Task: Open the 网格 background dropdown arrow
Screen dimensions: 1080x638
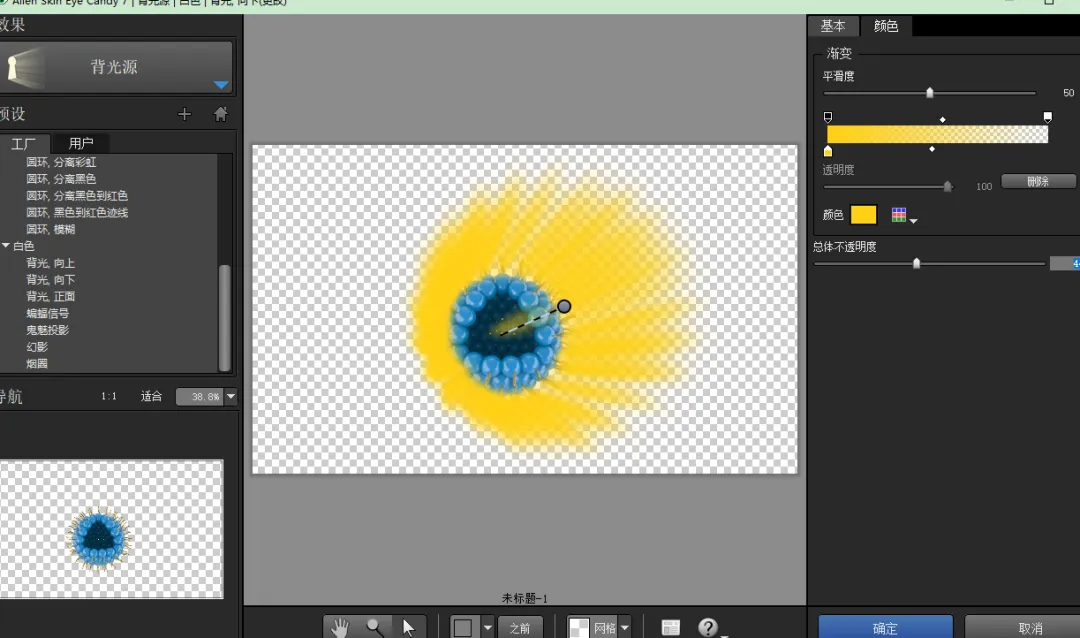Action: pyautogui.click(x=625, y=628)
